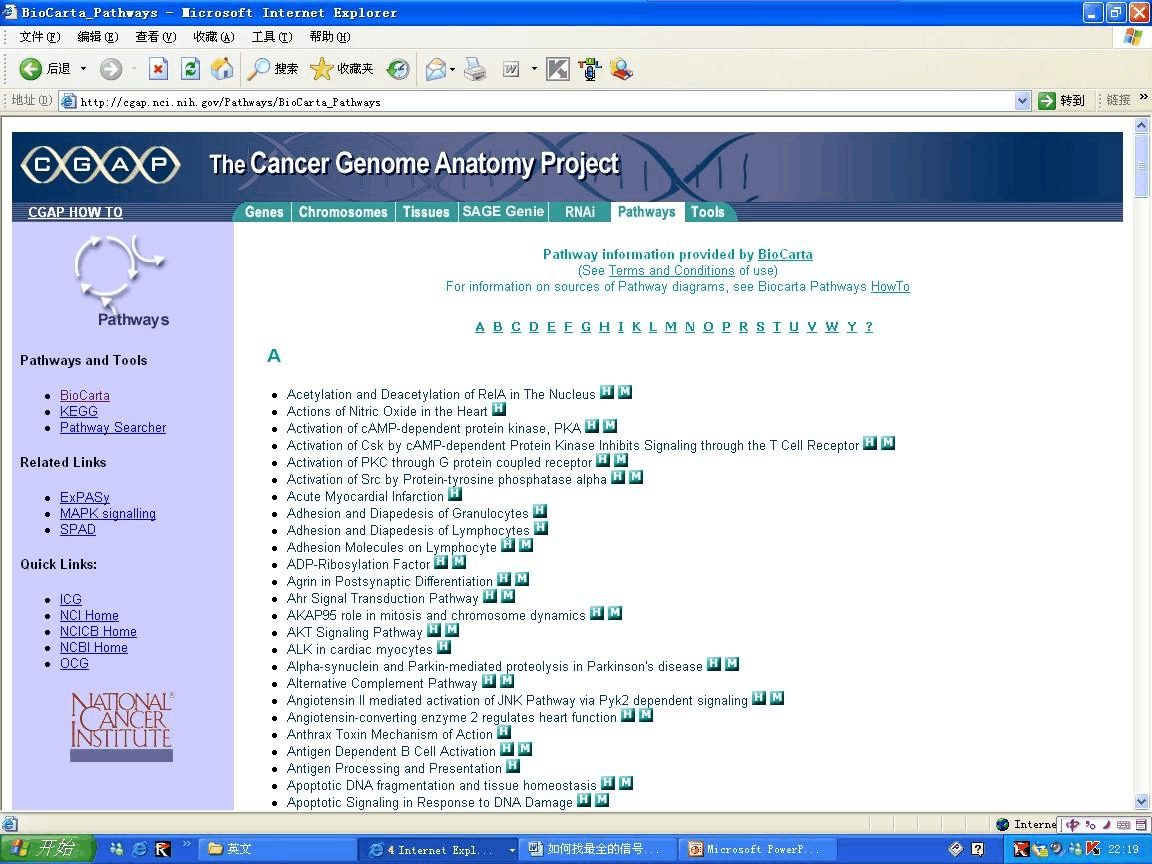Screen dimensions: 1152x864
Task: Jump to letter M in alphabet index
Action: point(671,327)
